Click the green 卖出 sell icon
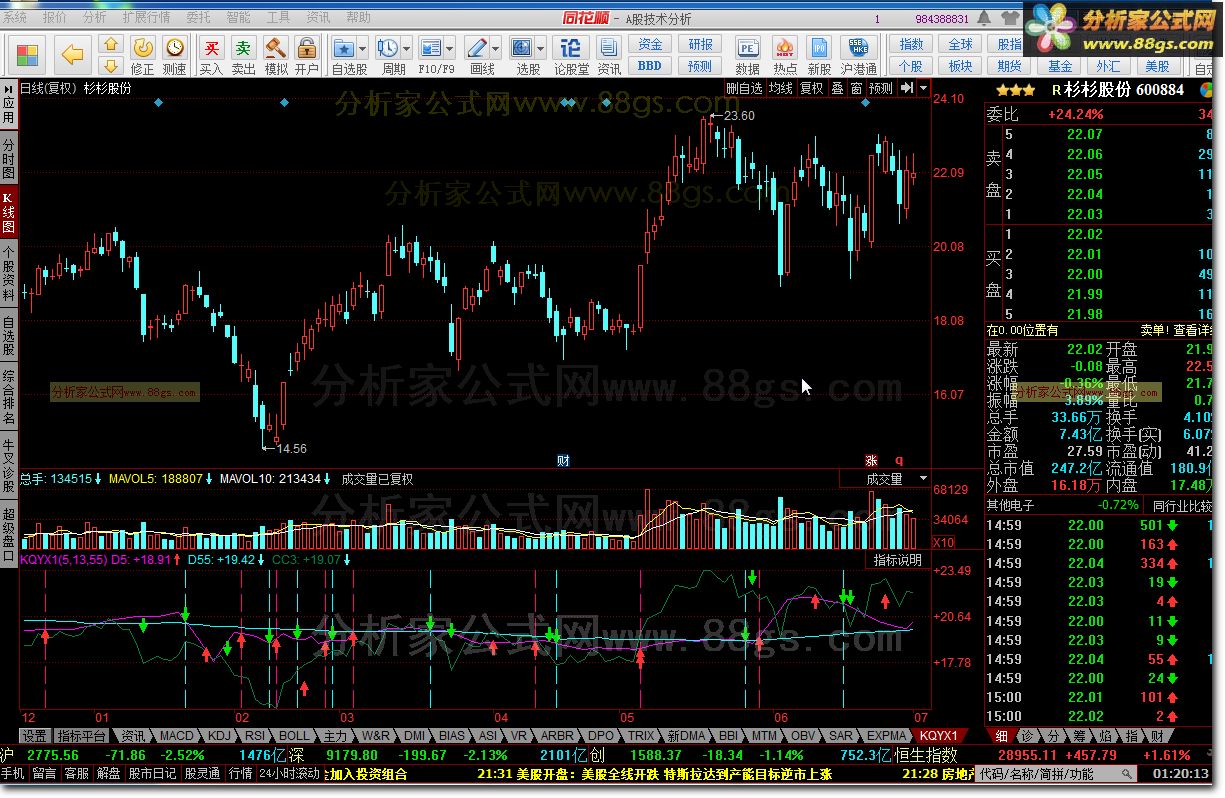Screen dimensions: 1225x798 point(243,47)
